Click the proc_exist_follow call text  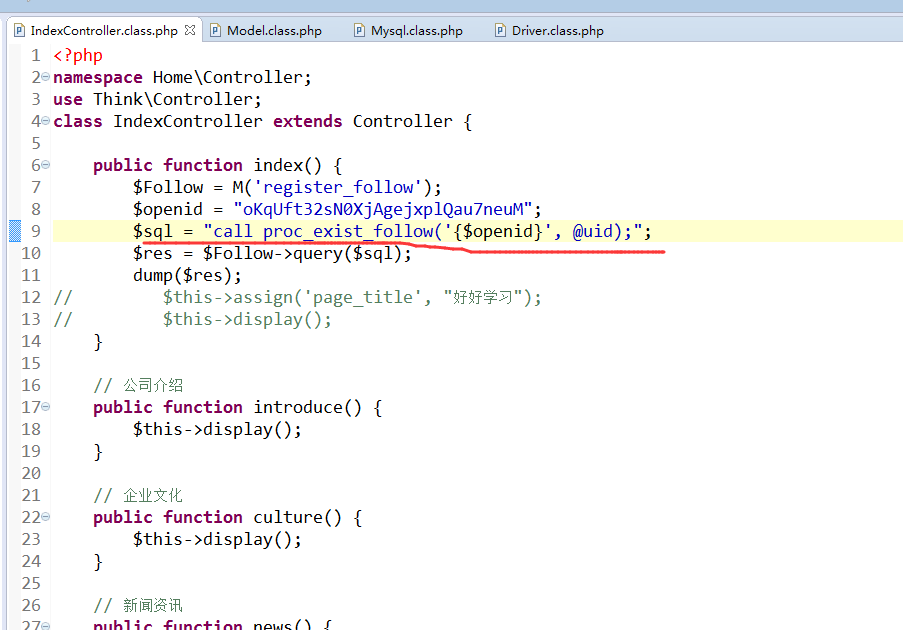point(348,232)
